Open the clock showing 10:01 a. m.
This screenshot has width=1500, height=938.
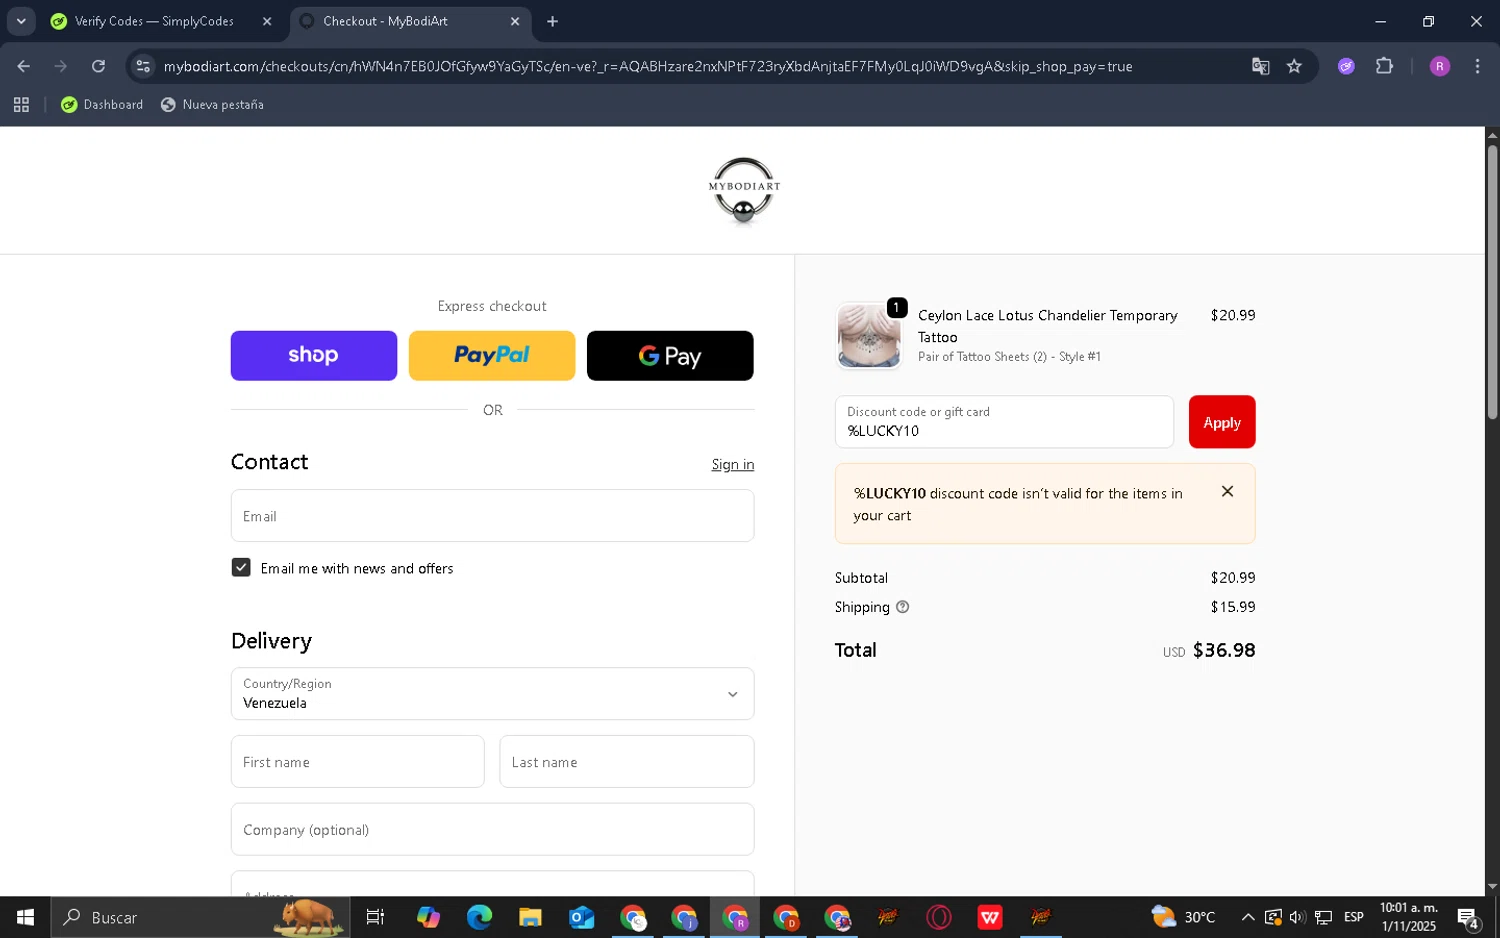(1408, 917)
